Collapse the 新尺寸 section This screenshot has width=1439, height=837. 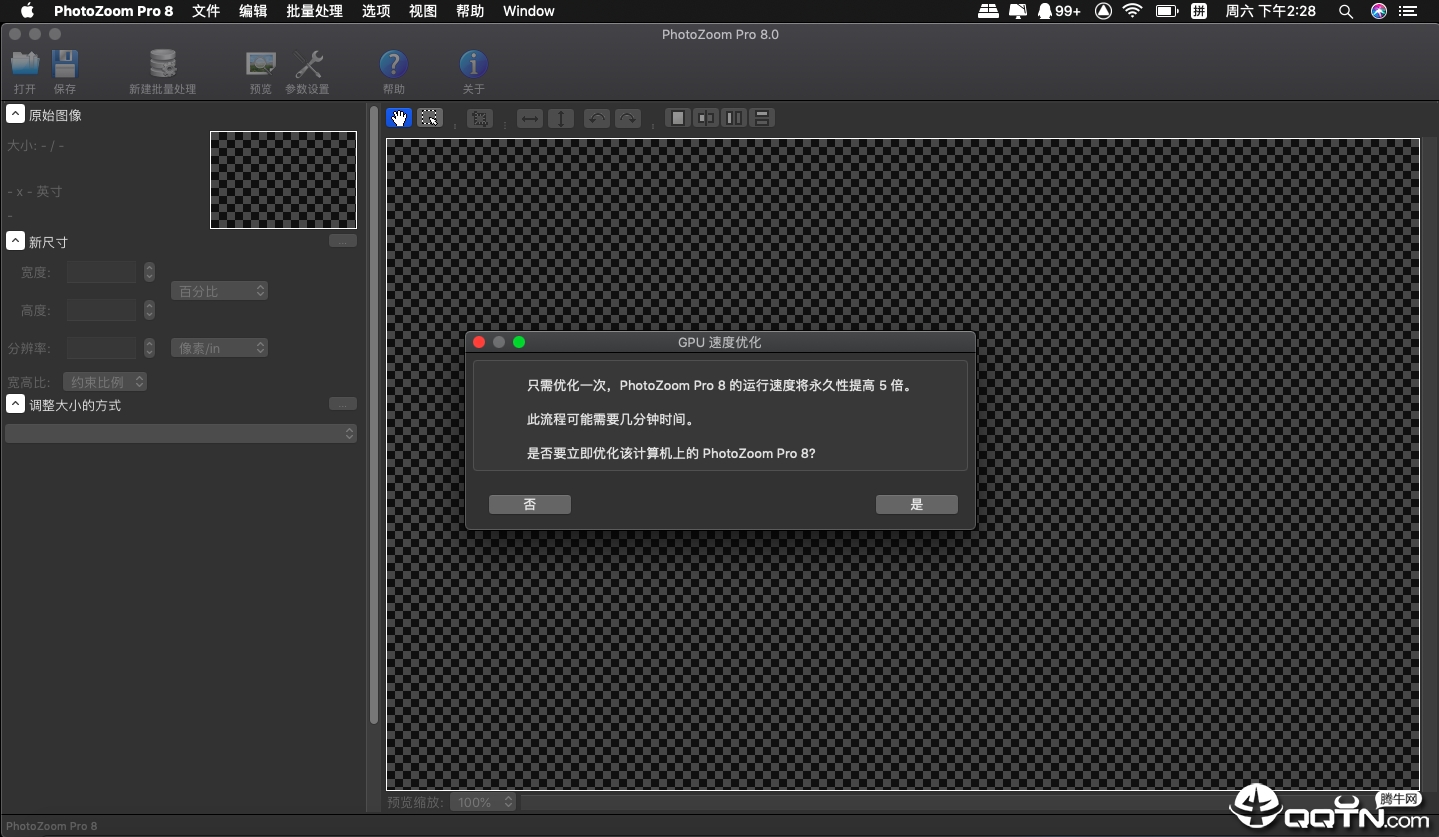coord(15,241)
